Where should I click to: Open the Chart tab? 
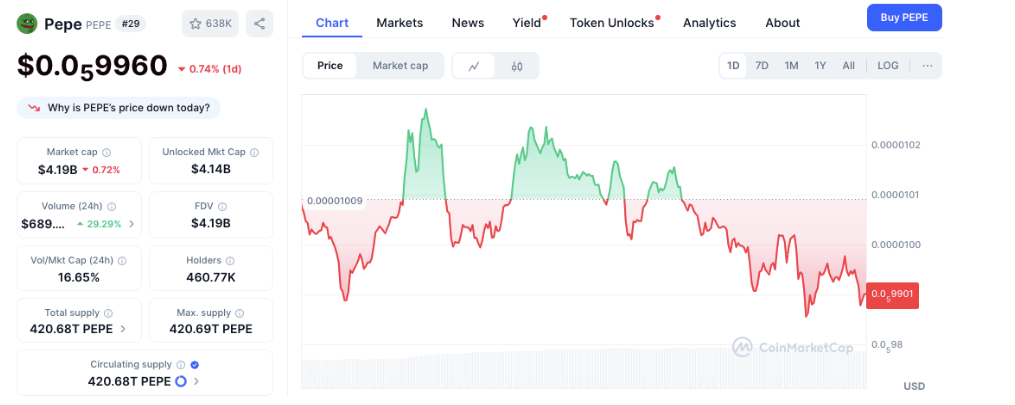click(332, 23)
